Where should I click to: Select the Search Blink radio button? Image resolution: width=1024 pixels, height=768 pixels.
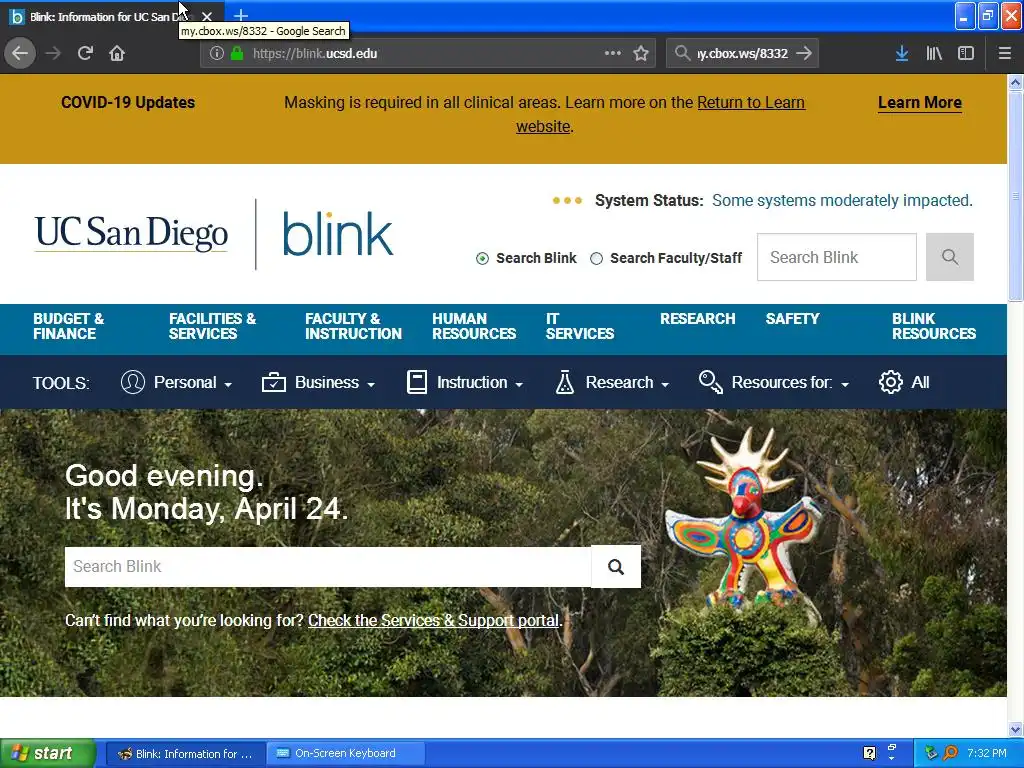[482, 259]
